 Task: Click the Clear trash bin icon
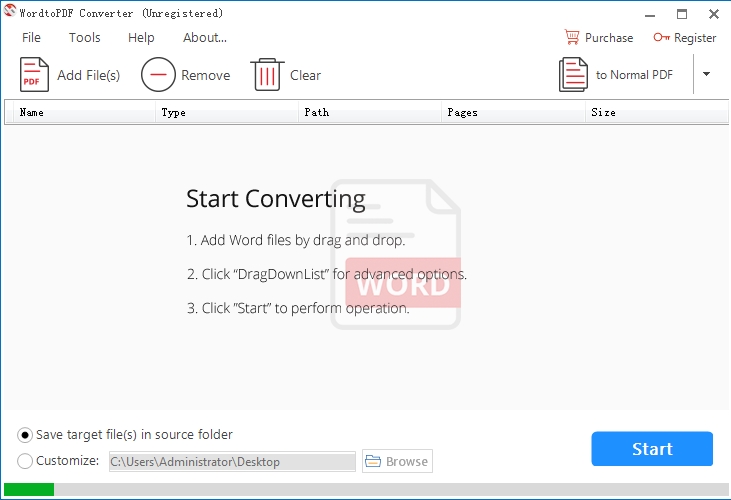tap(267, 75)
